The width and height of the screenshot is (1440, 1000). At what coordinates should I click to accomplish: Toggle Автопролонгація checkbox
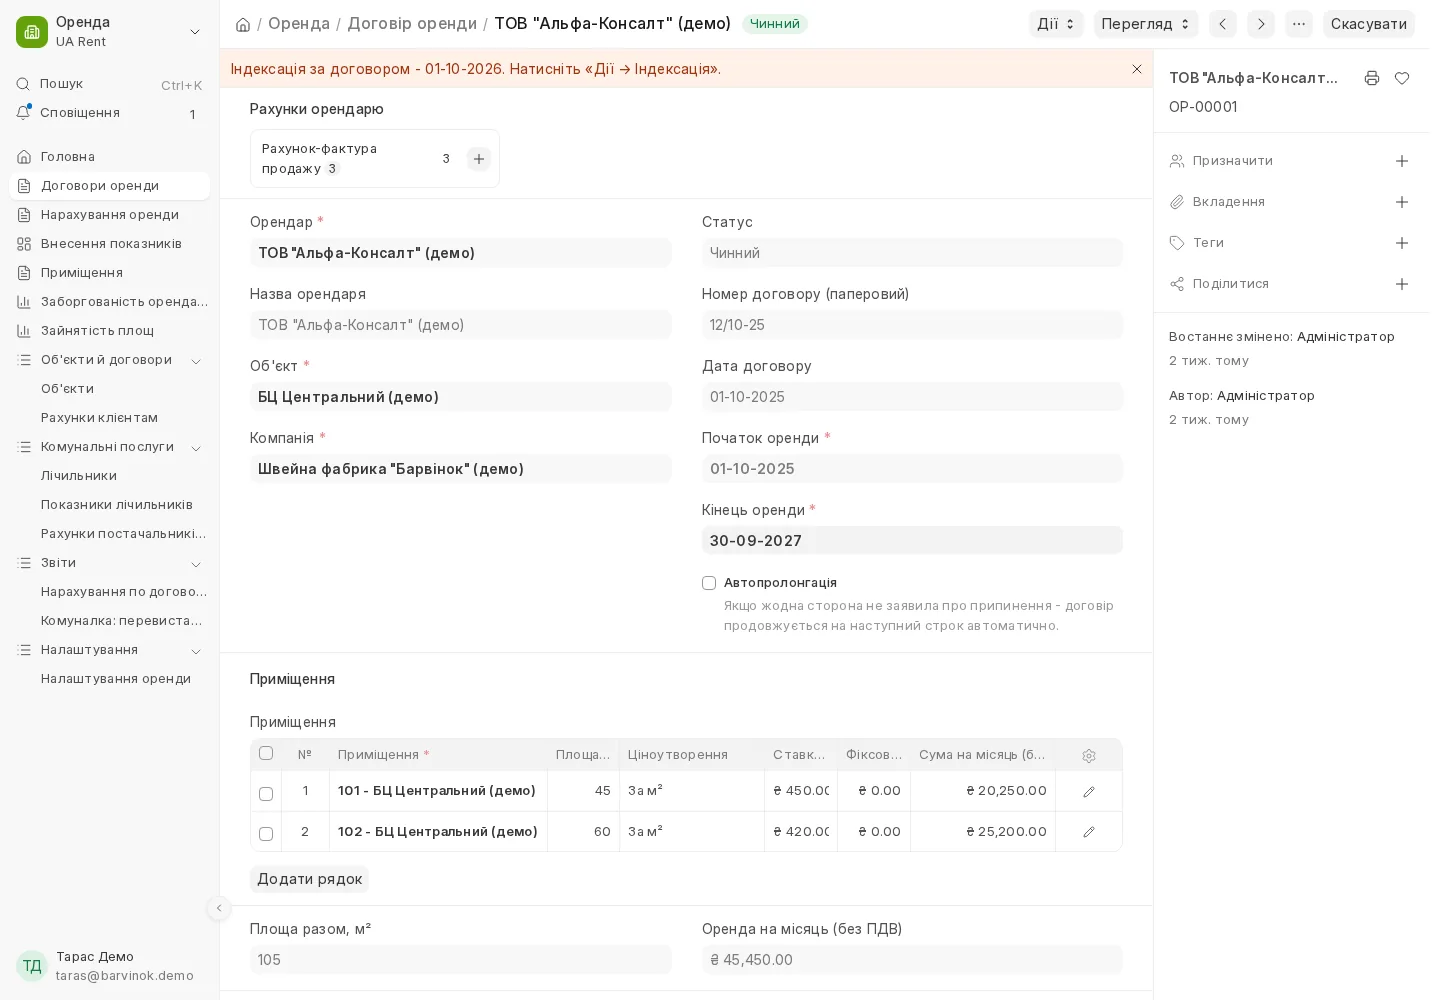pyautogui.click(x=709, y=583)
